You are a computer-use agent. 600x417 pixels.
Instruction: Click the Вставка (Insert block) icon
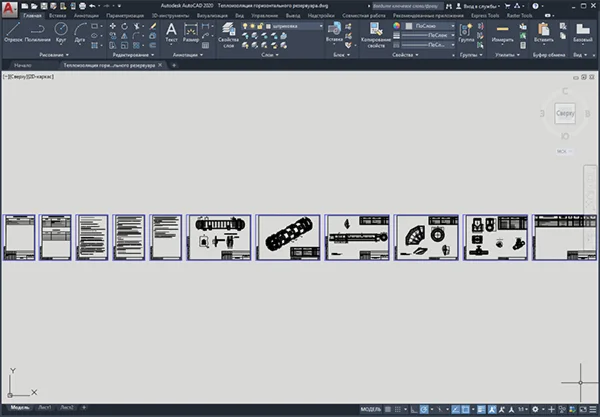[x=334, y=32]
